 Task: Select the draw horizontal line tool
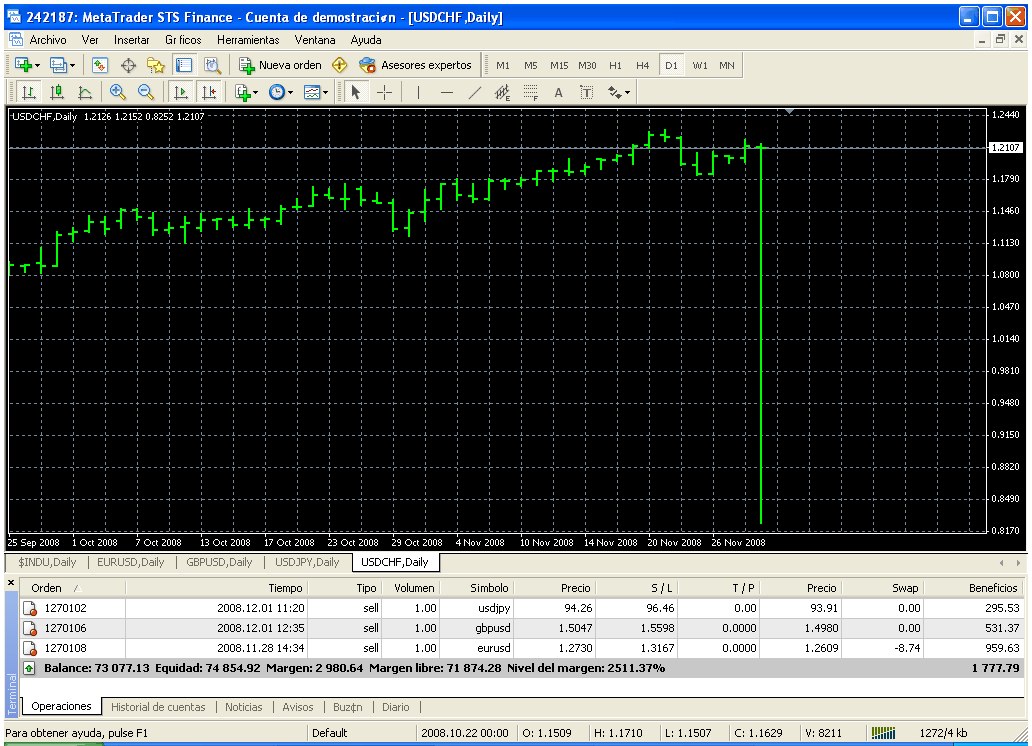tap(447, 92)
